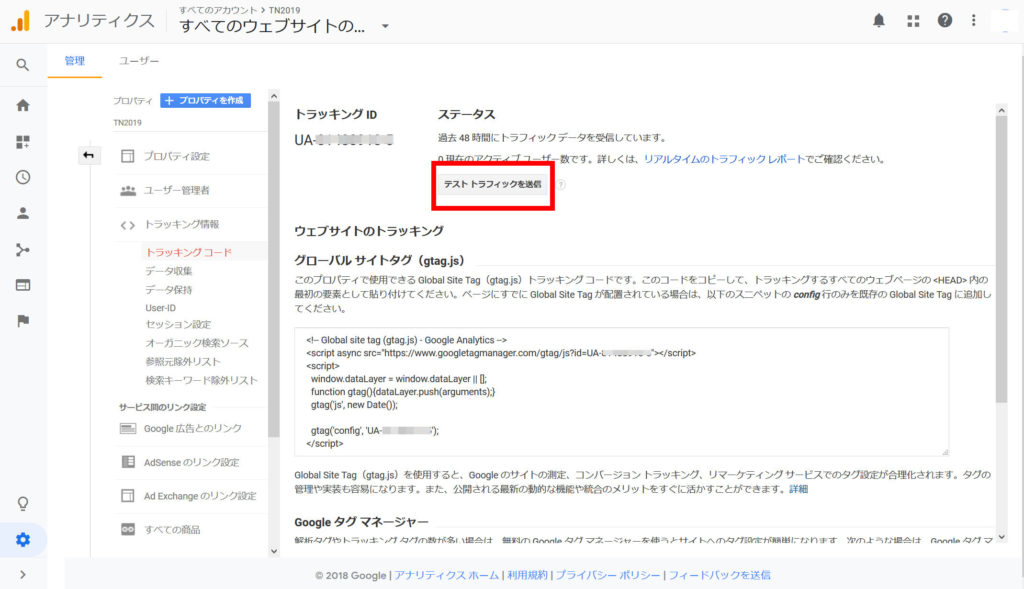Select データ保持 item

tap(168, 289)
